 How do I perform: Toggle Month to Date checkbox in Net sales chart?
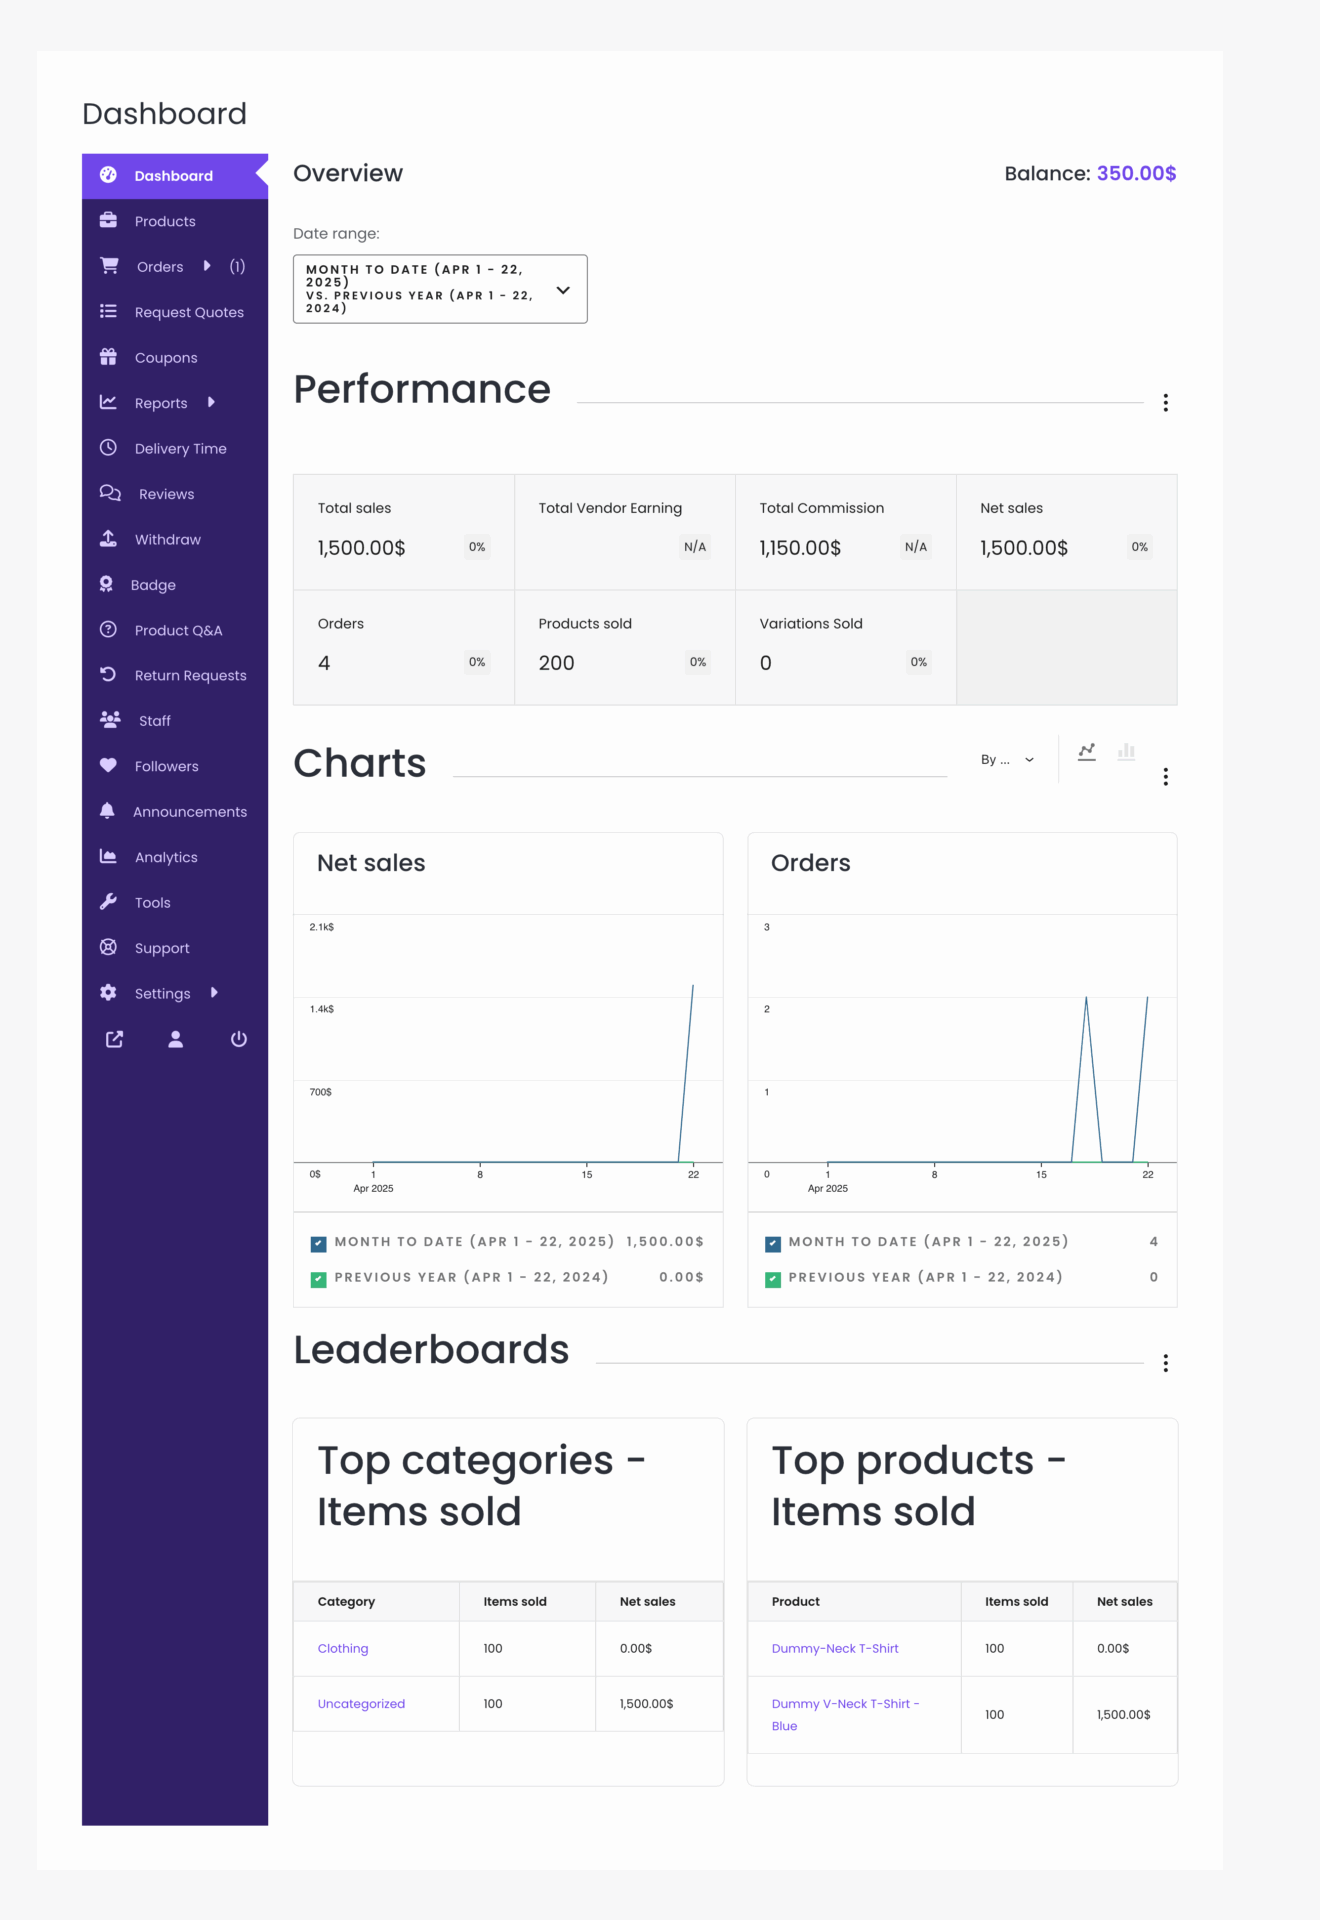coord(318,1244)
